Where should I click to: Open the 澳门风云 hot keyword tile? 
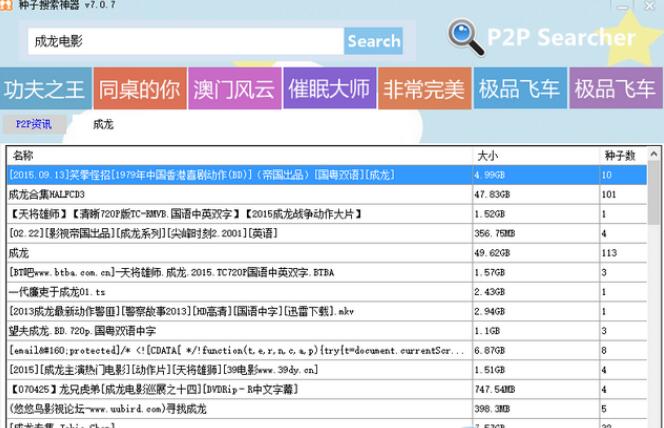(235, 88)
